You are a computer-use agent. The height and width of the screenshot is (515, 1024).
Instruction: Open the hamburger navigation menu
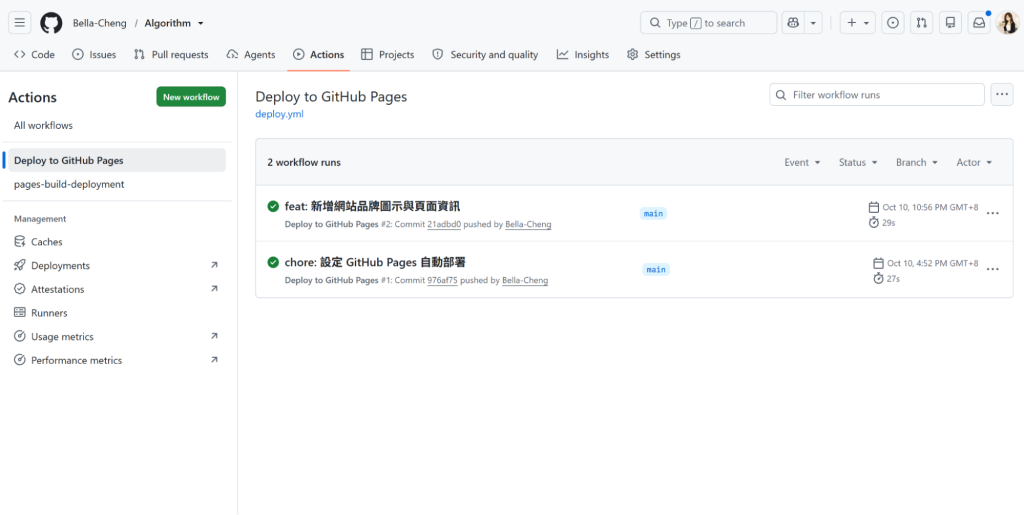(x=20, y=23)
